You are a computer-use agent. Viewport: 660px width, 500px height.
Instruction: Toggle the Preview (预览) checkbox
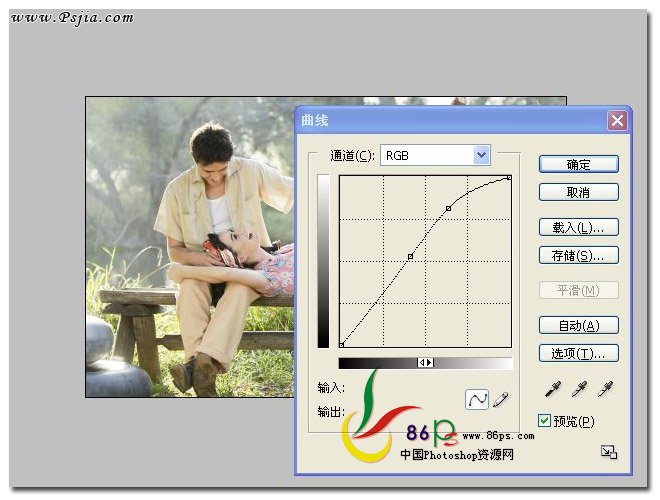point(544,420)
